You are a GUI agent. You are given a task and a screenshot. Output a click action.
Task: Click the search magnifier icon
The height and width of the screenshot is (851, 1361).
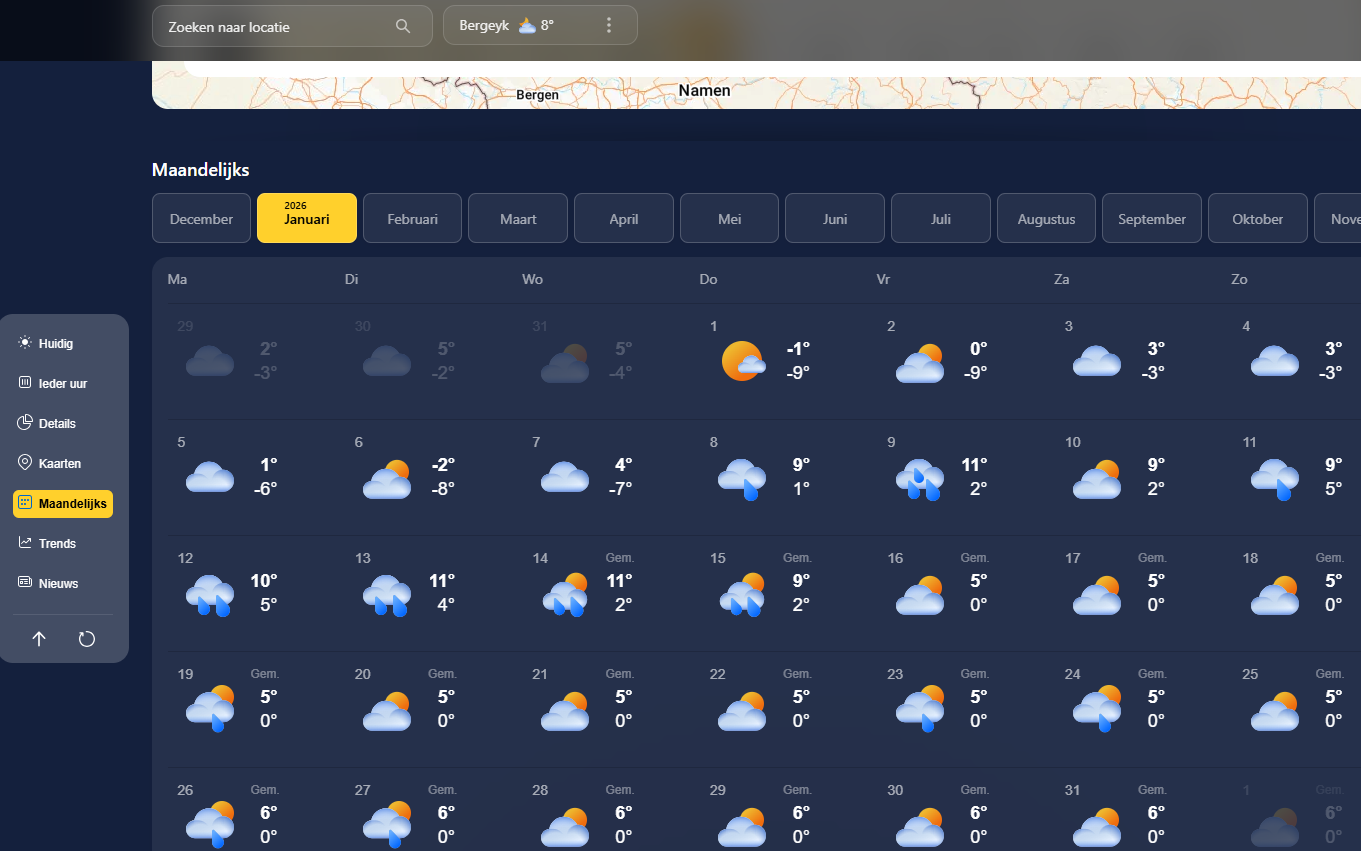403,26
